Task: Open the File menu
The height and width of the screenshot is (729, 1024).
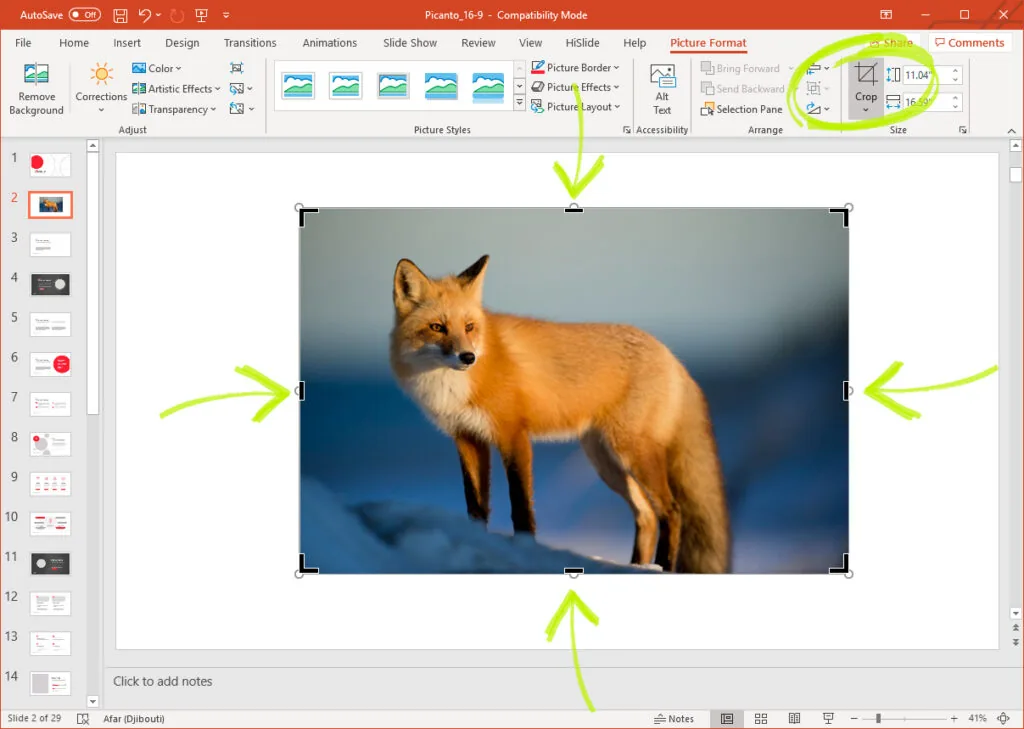Action: [23, 42]
